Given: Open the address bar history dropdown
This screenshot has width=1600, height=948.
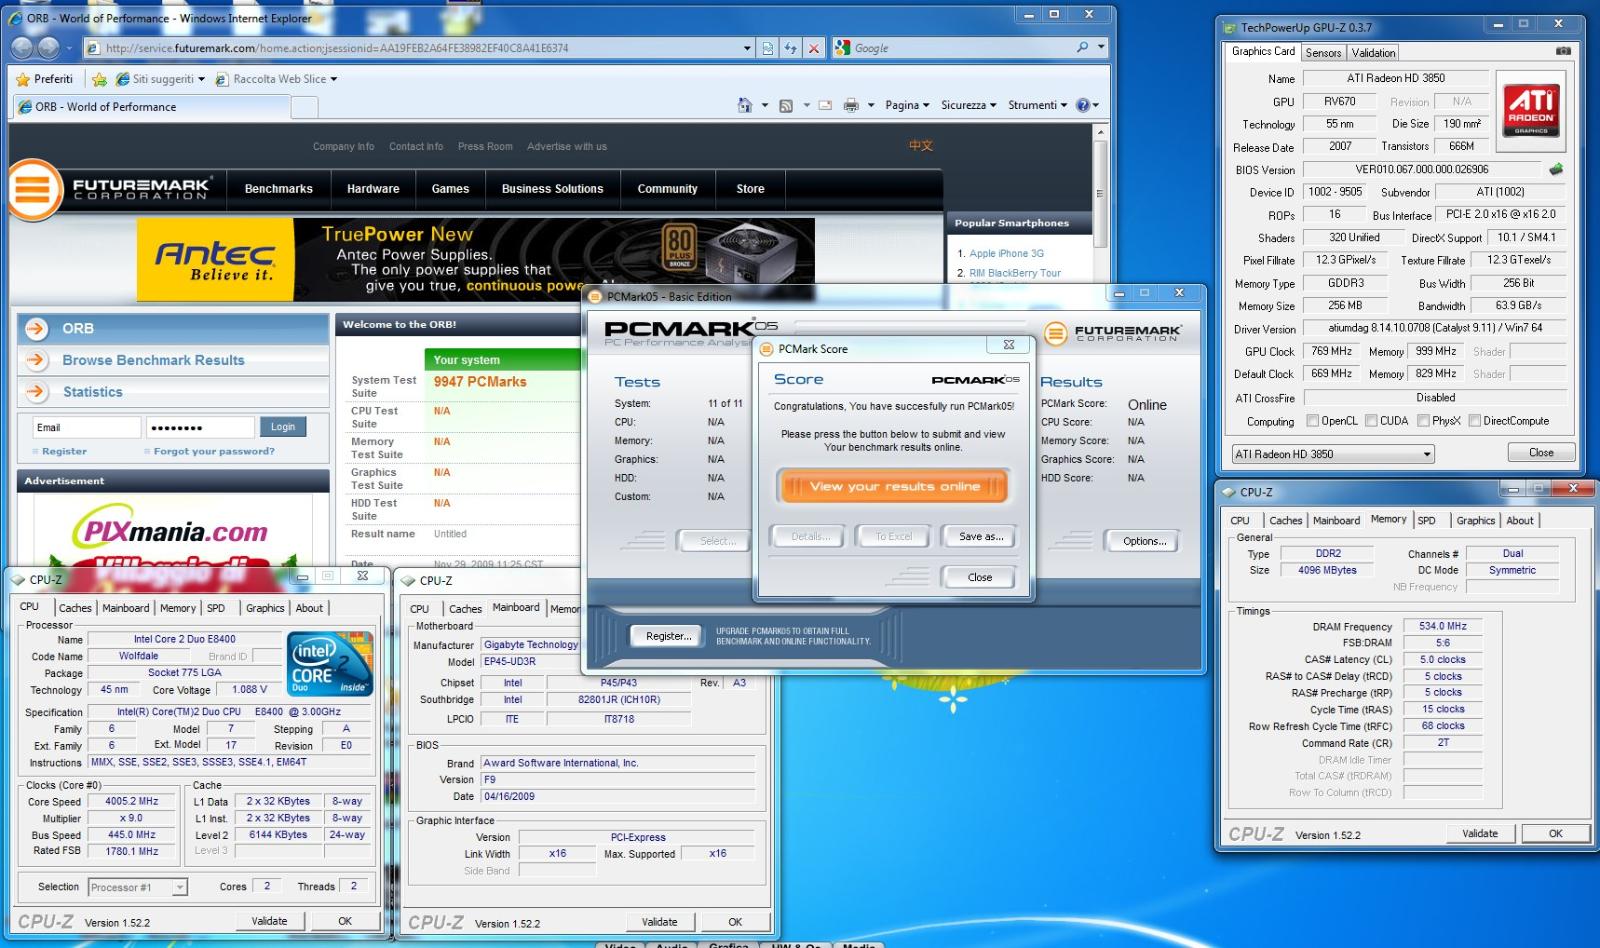Looking at the screenshot, I should (747, 47).
